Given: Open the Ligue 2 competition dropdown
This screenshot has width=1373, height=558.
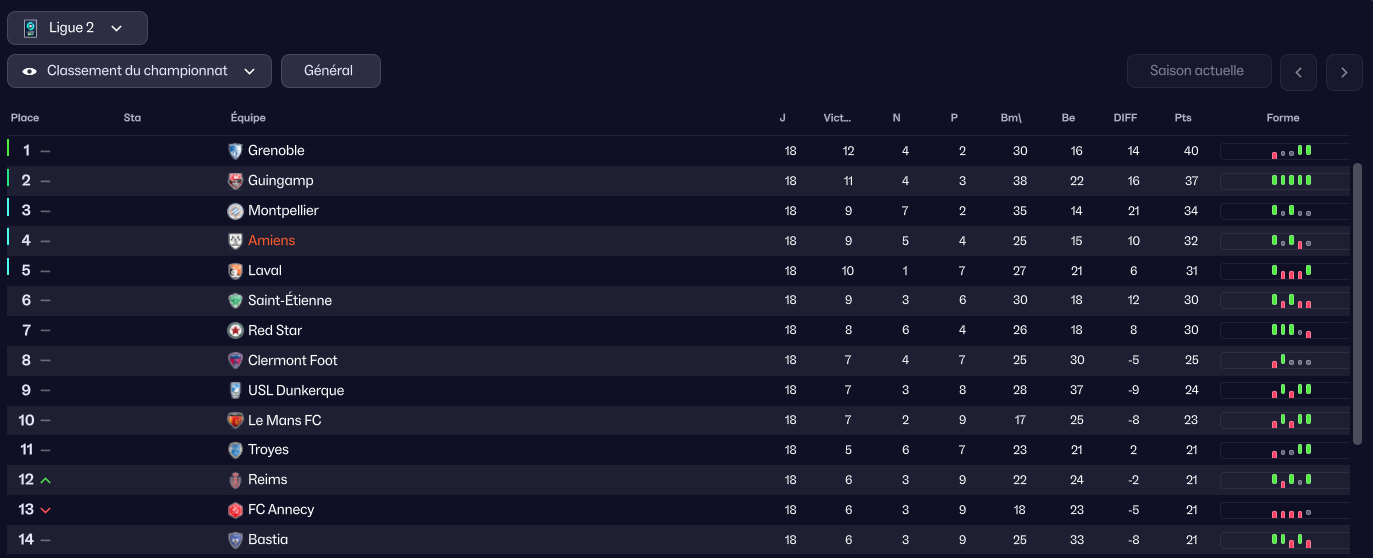Looking at the screenshot, I should tap(77, 28).
